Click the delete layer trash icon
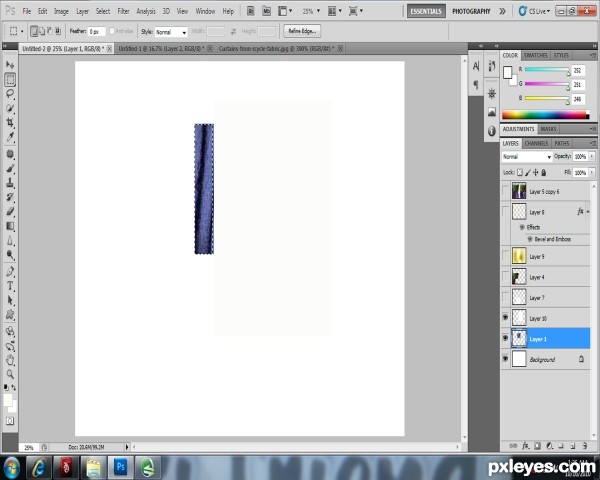Image resolution: width=600 pixels, height=480 pixels. click(584, 446)
